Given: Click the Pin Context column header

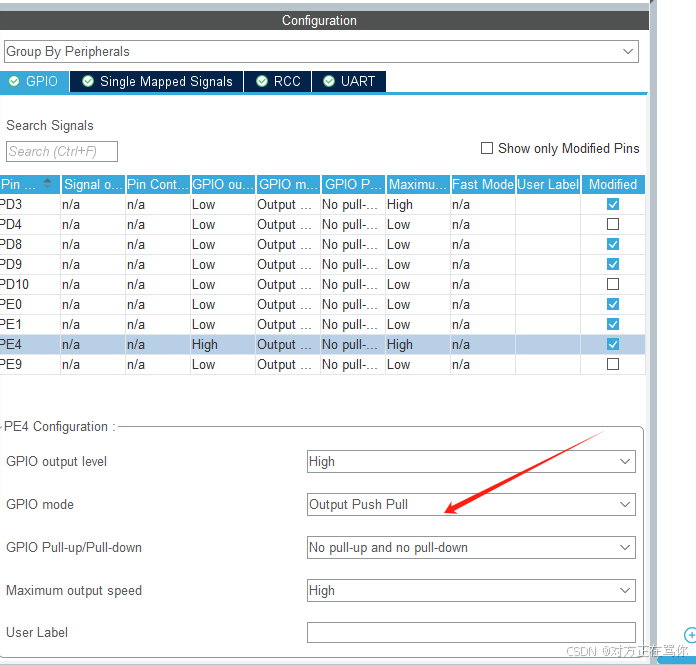Looking at the screenshot, I should coord(158,184).
